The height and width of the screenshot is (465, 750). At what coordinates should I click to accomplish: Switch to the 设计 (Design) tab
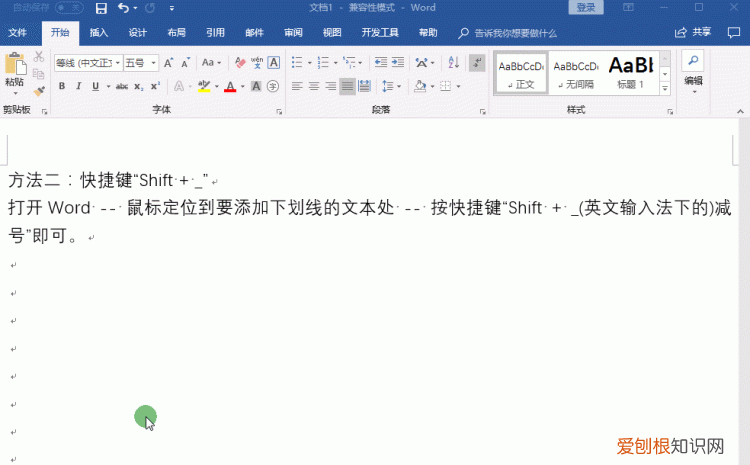pyautogui.click(x=137, y=33)
